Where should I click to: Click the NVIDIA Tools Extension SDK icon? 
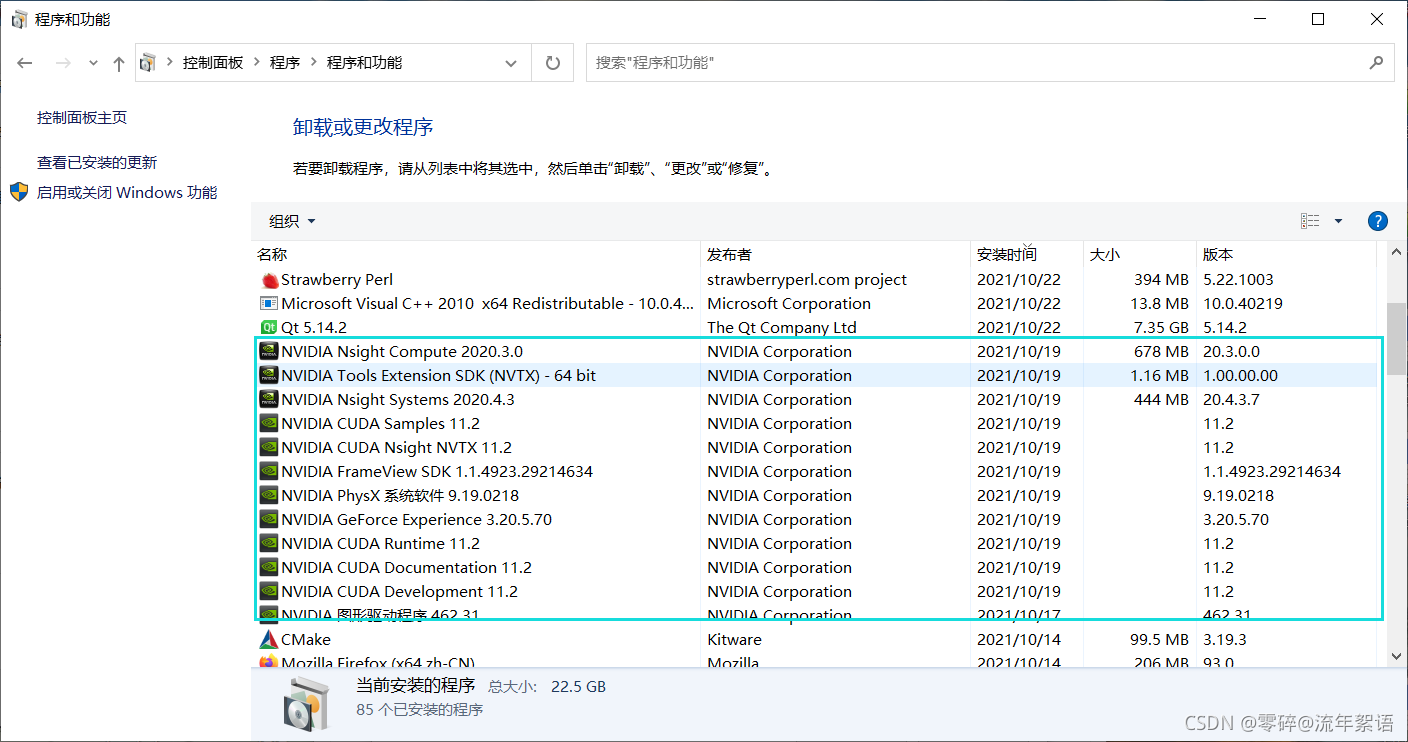(x=268, y=376)
